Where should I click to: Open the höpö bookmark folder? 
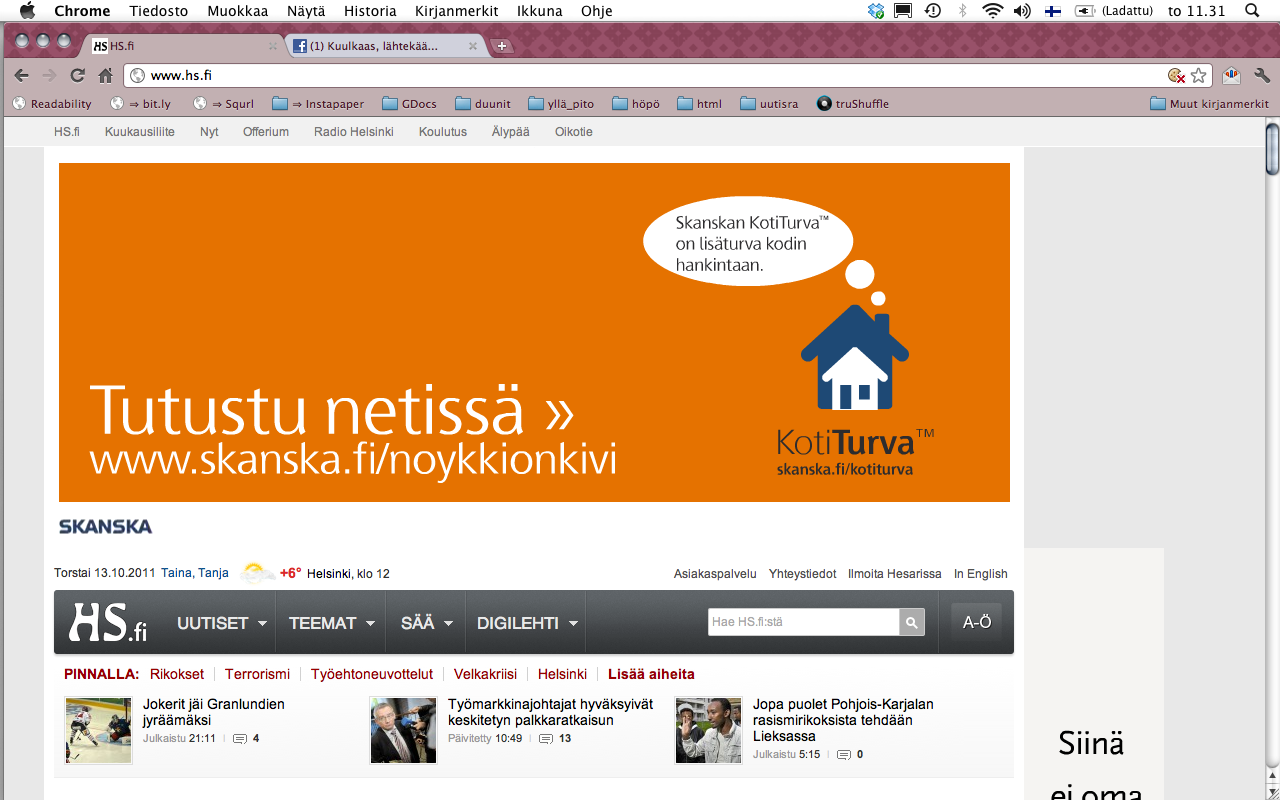636,104
